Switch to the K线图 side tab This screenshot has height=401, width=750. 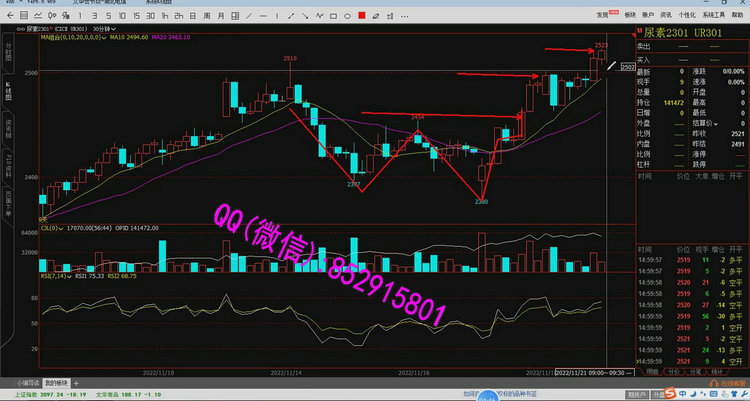(8, 91)
